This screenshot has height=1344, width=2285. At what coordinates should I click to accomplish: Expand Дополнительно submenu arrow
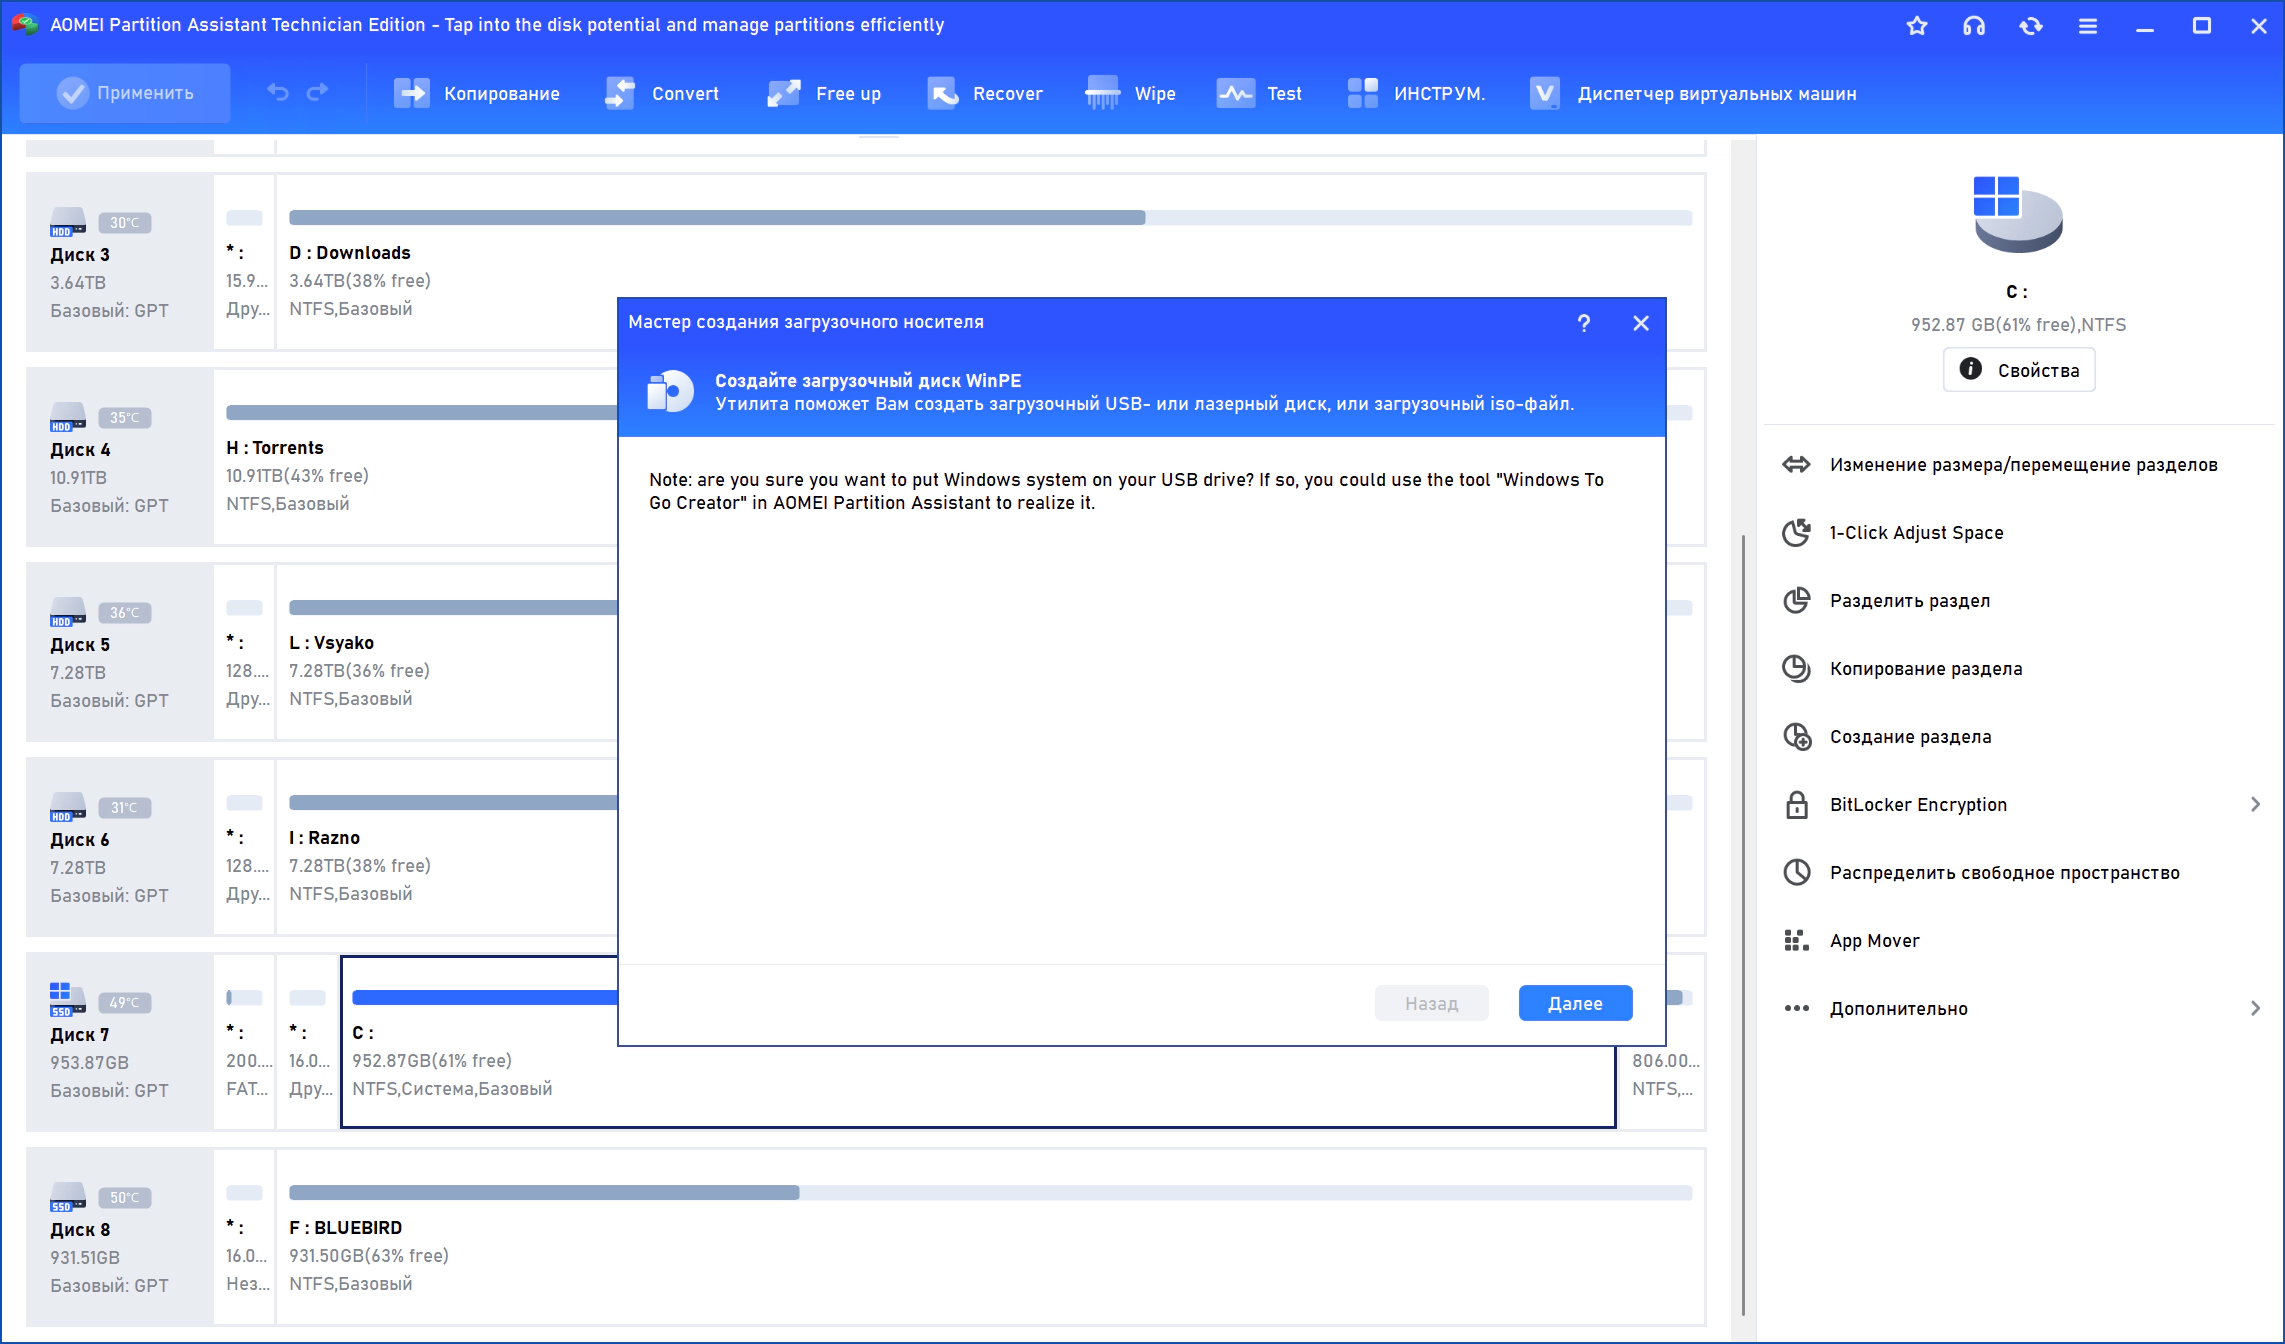[2255, 1009]
